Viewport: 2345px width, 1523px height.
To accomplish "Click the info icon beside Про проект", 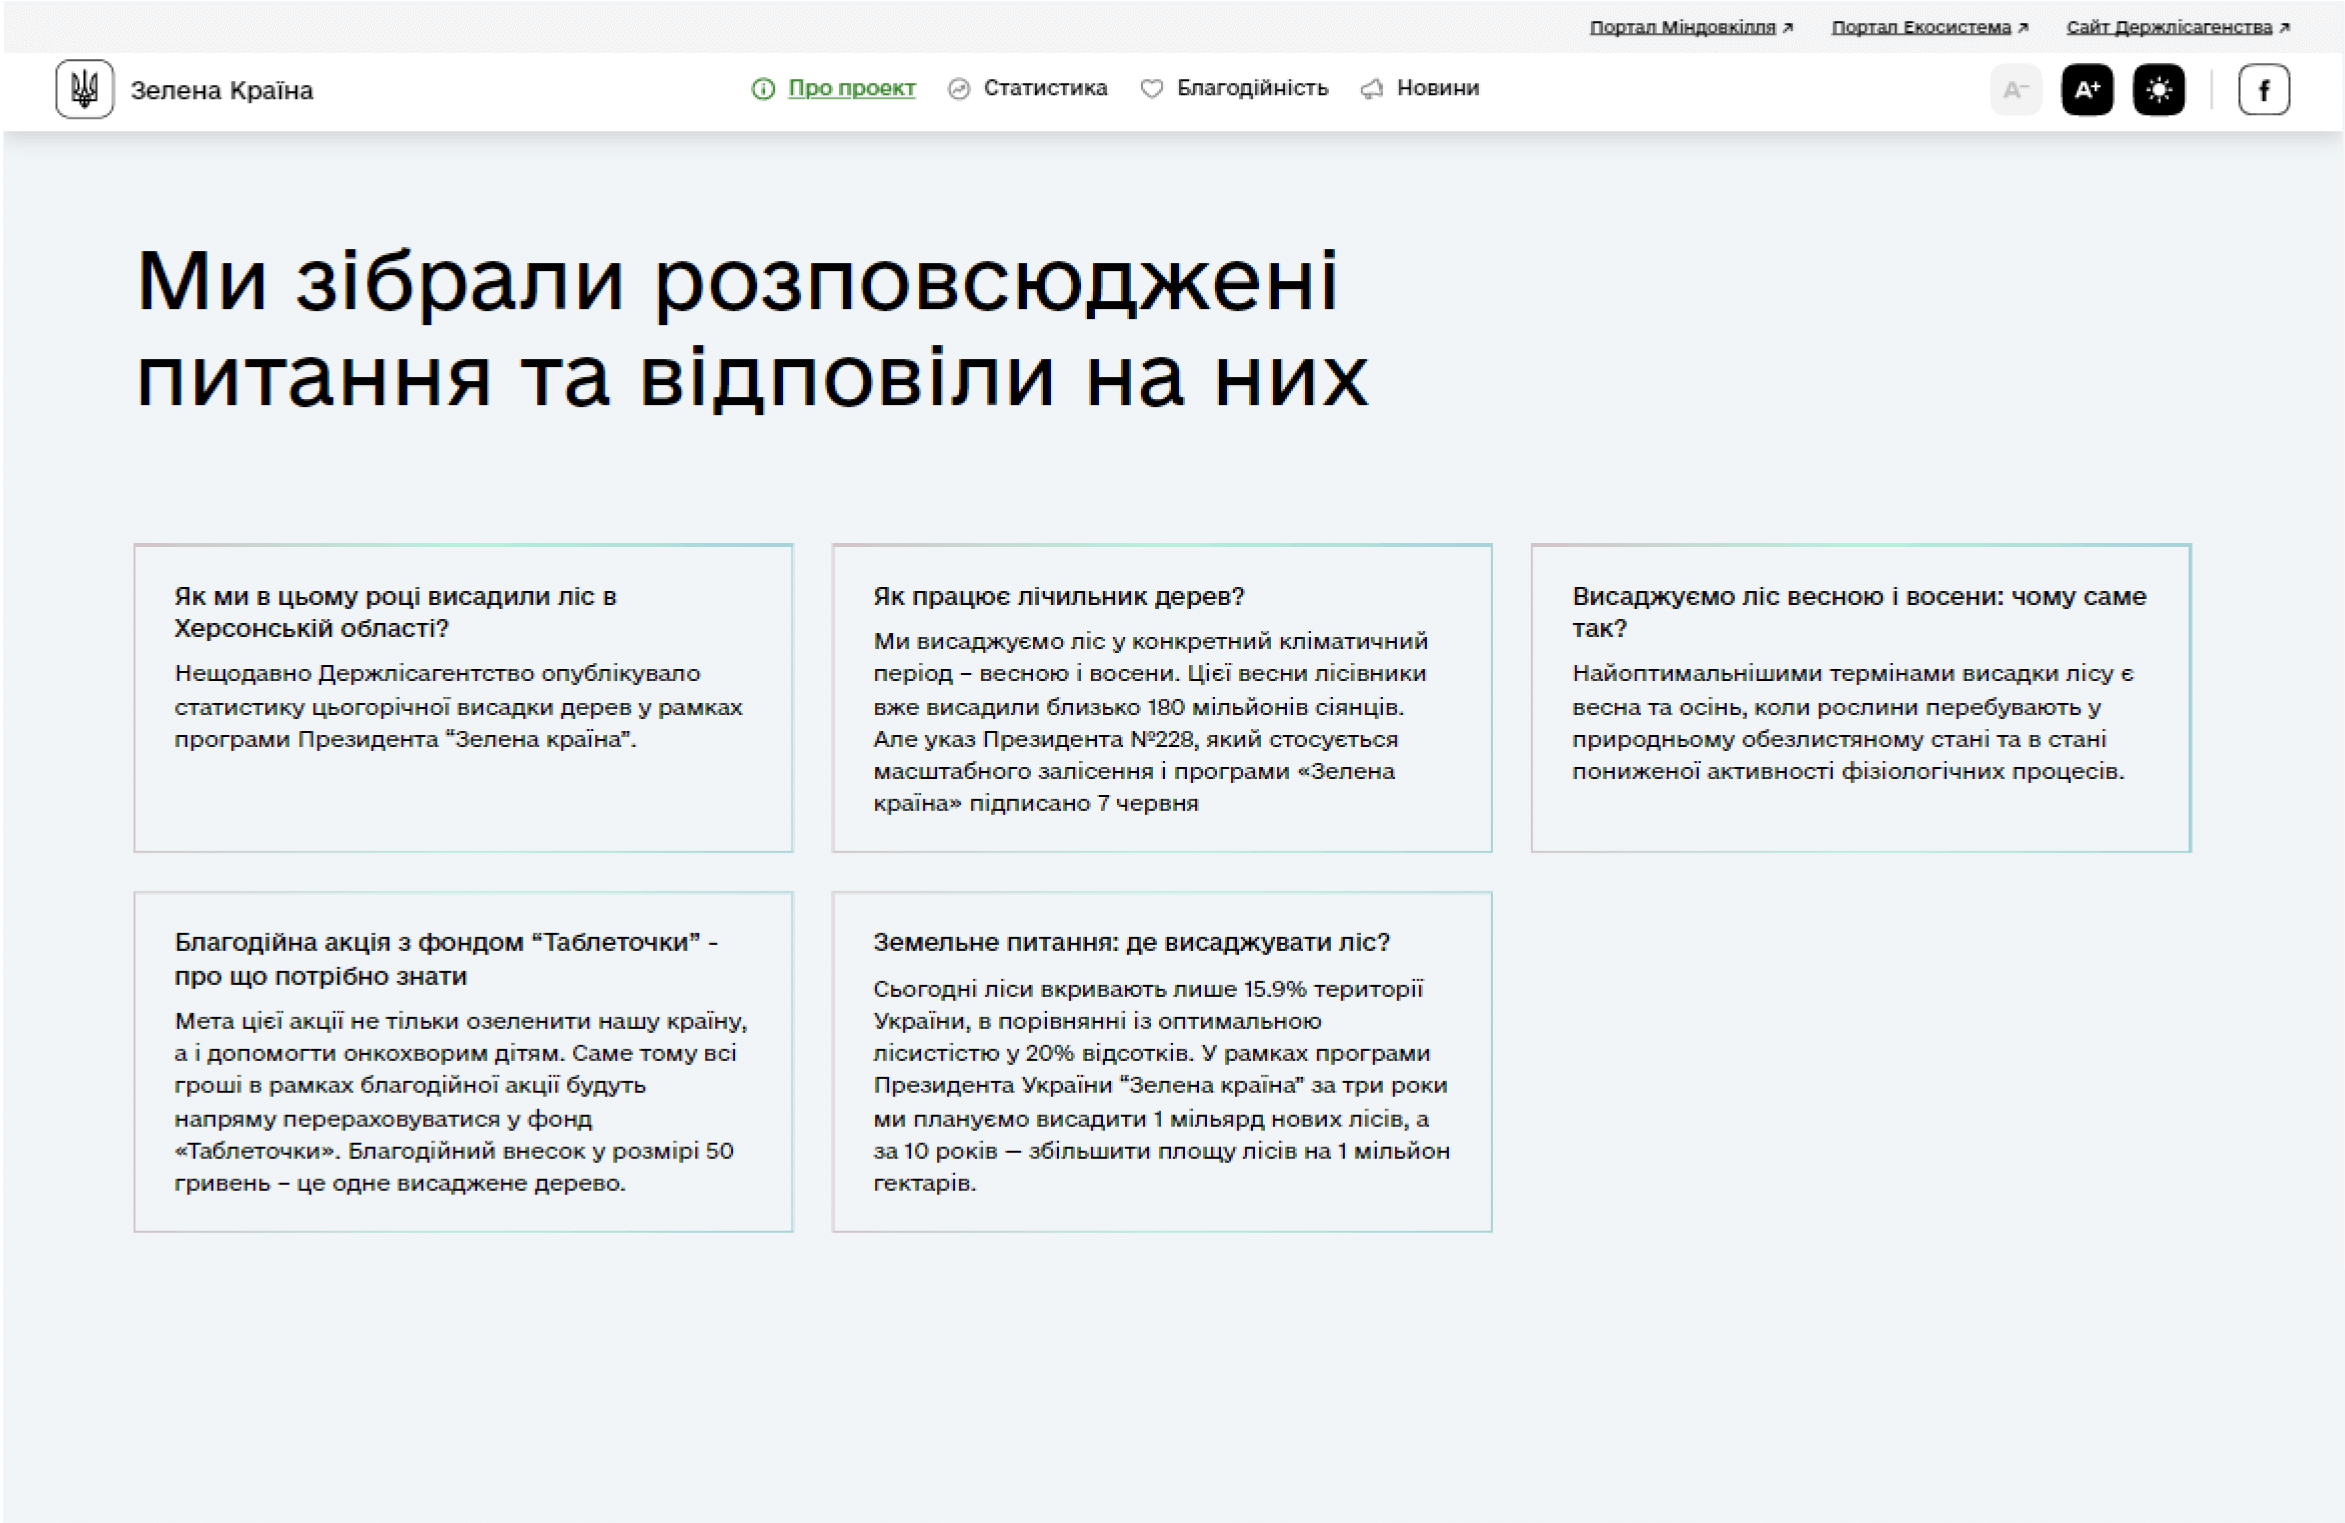I will click(x=763, y=89).
